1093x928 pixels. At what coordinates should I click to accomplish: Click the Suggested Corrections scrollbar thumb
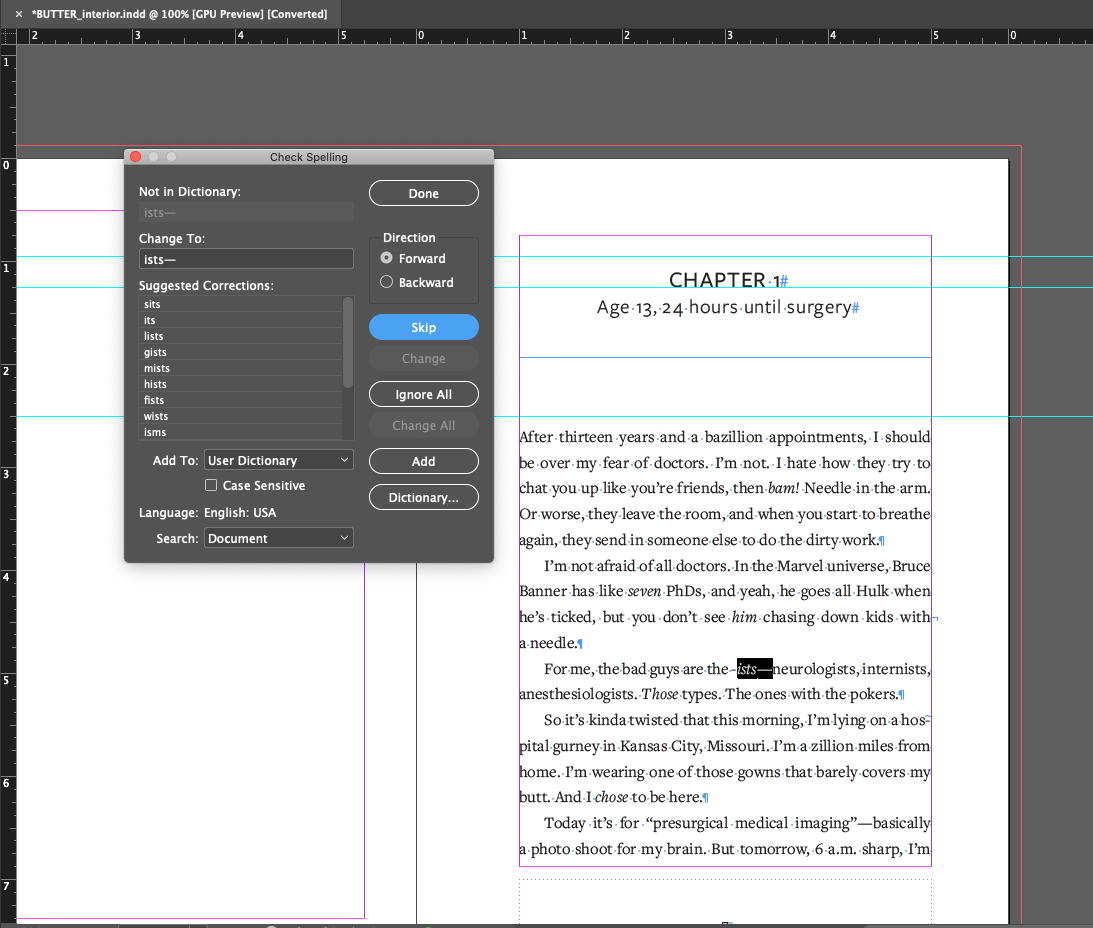348,340
